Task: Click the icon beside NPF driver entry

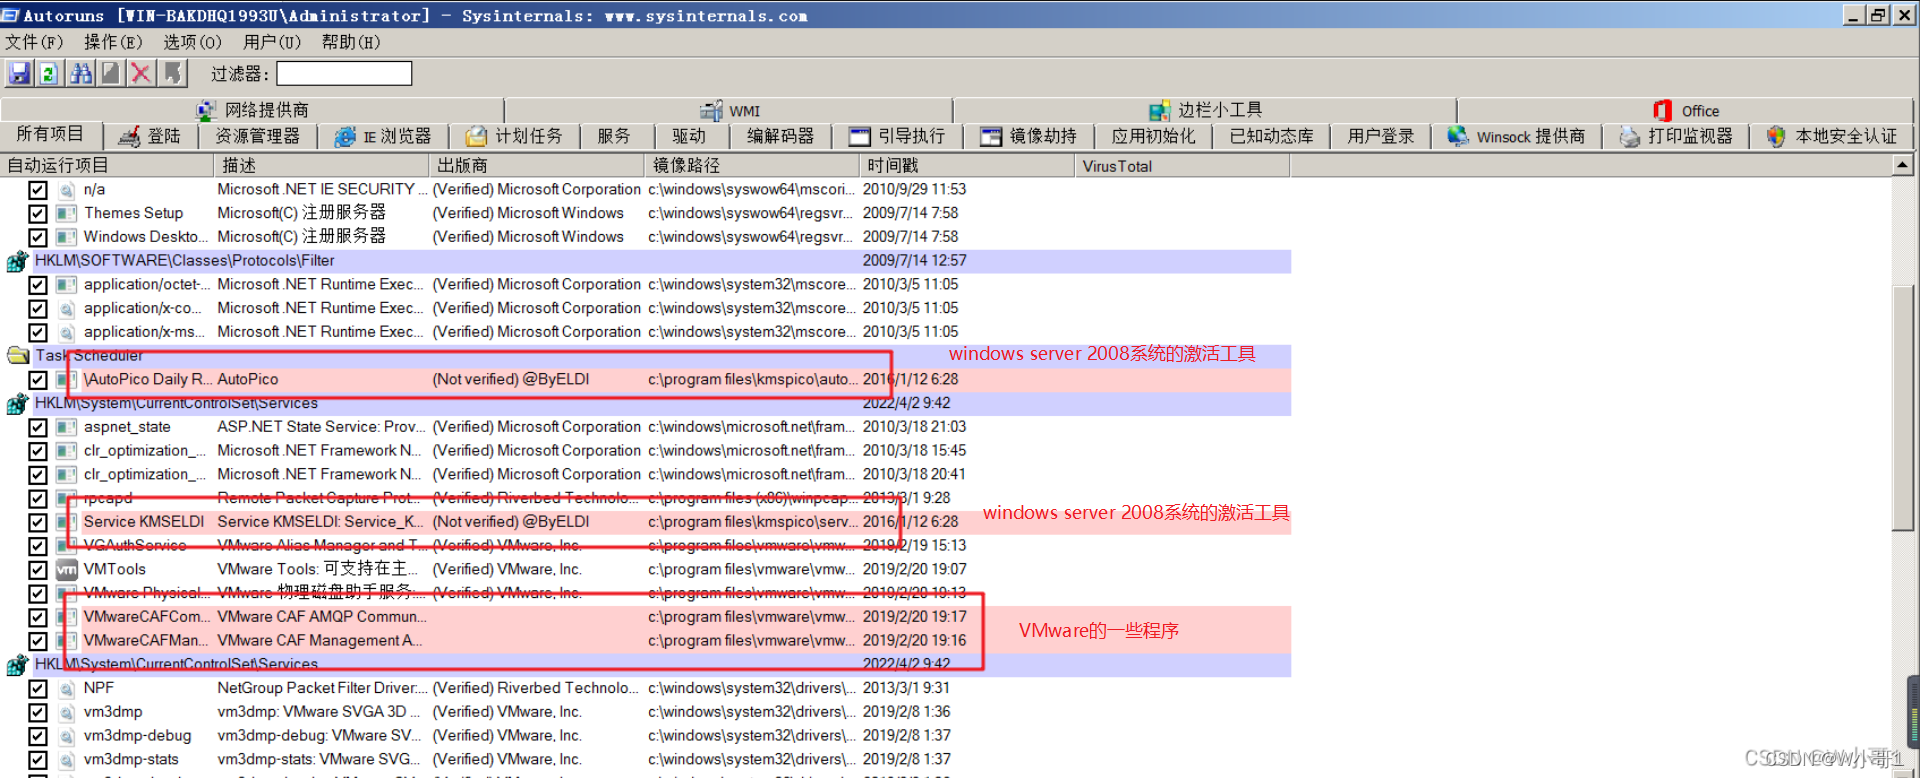Action: [67, 689]
